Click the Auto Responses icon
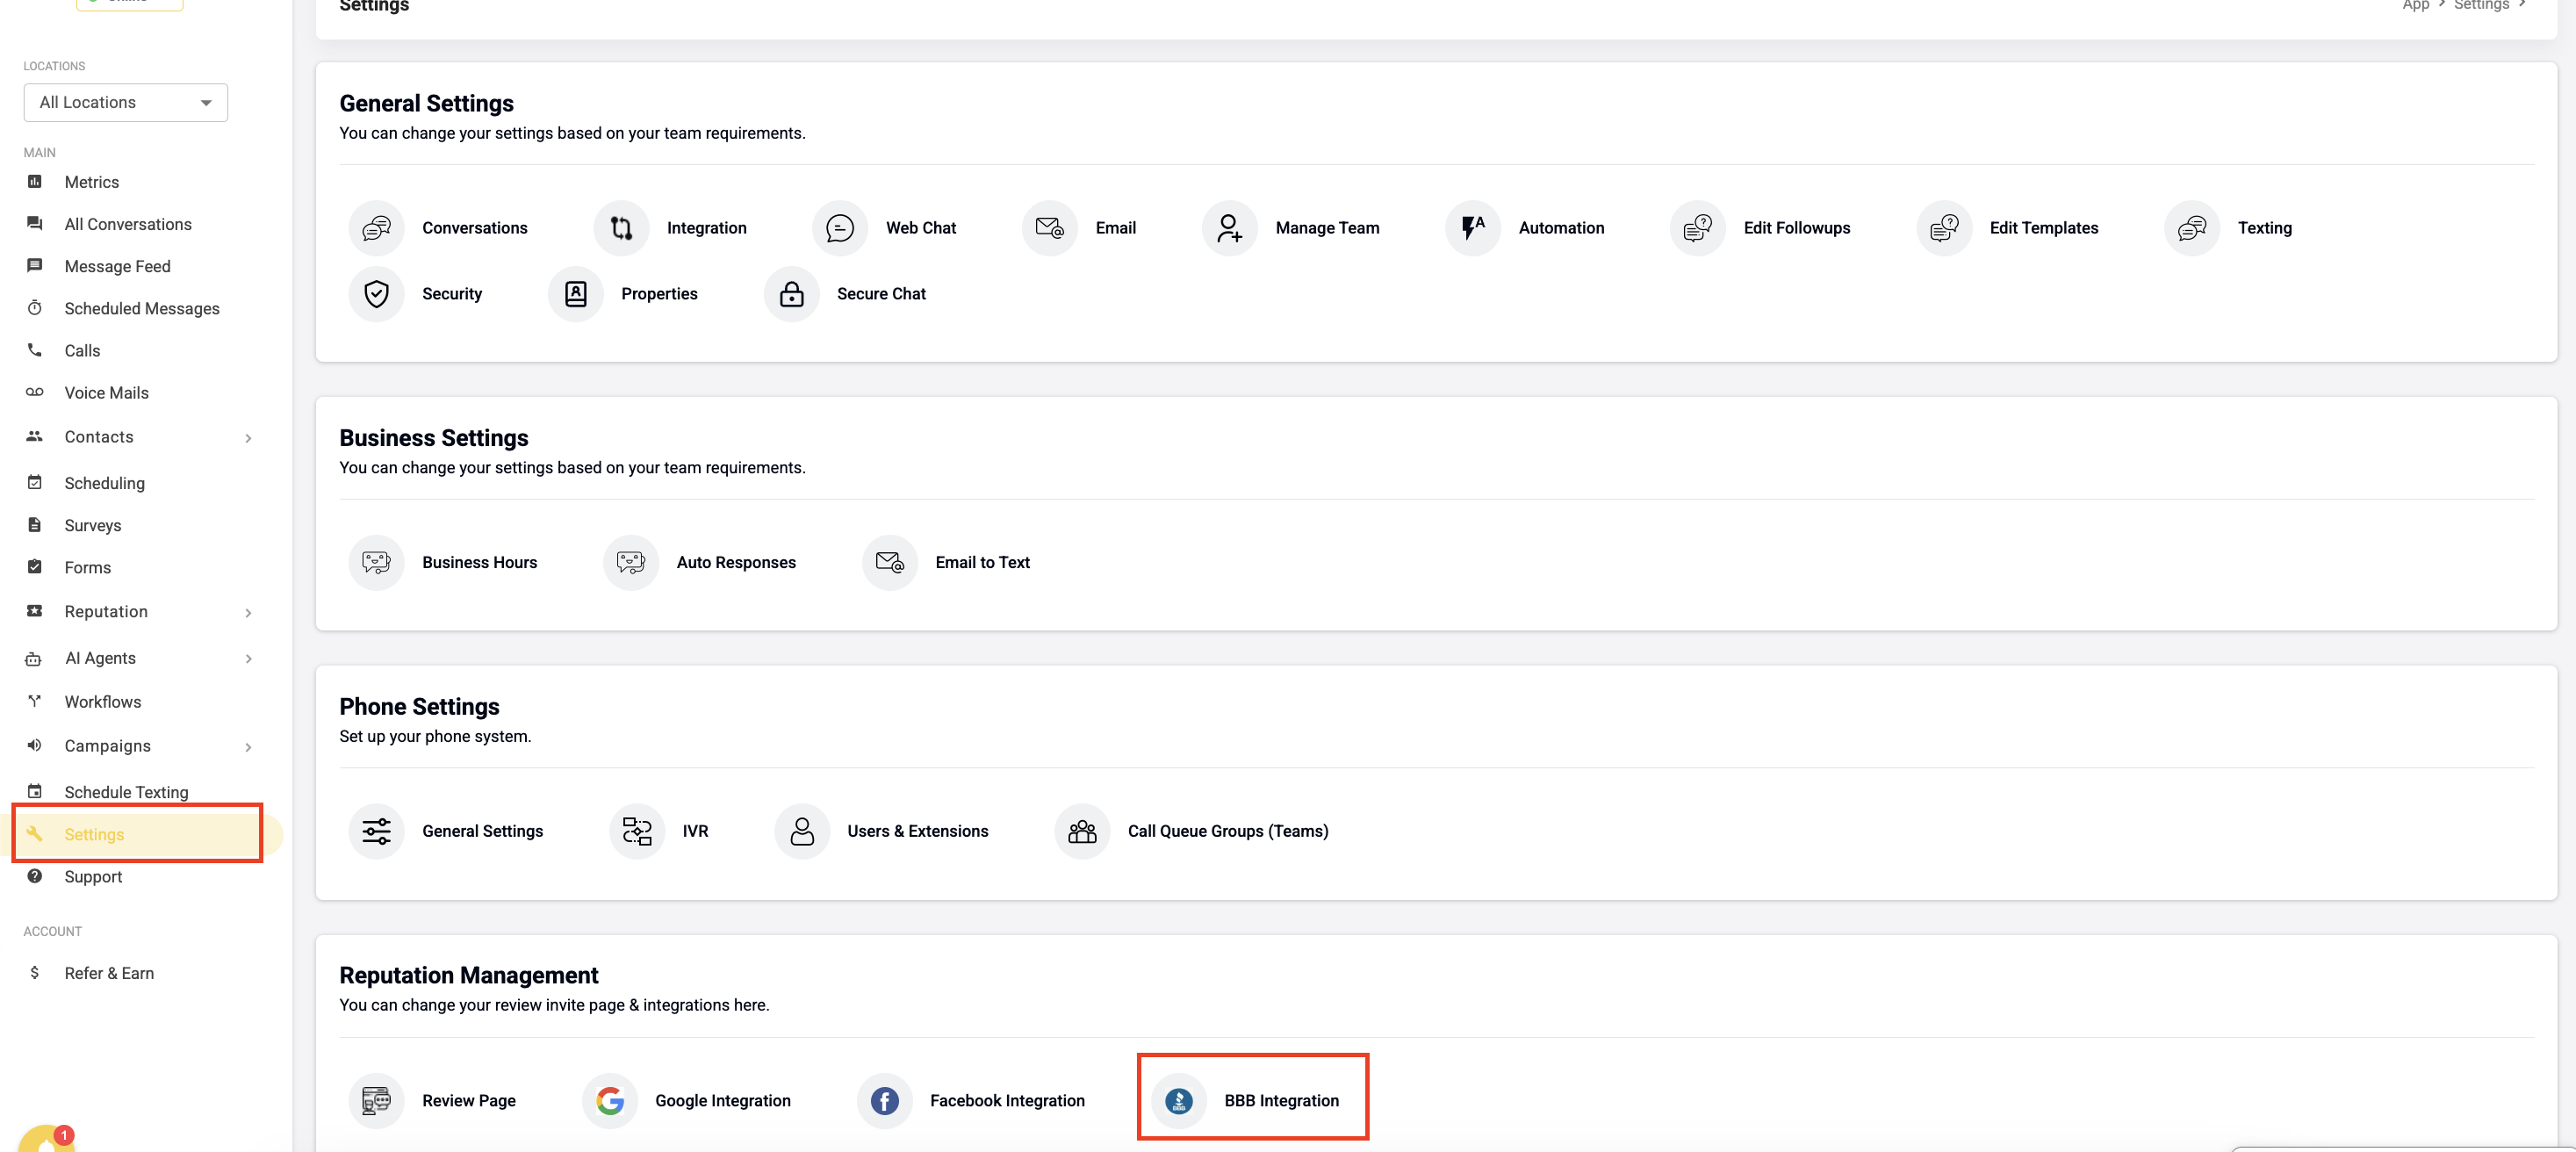 point(630,563)
